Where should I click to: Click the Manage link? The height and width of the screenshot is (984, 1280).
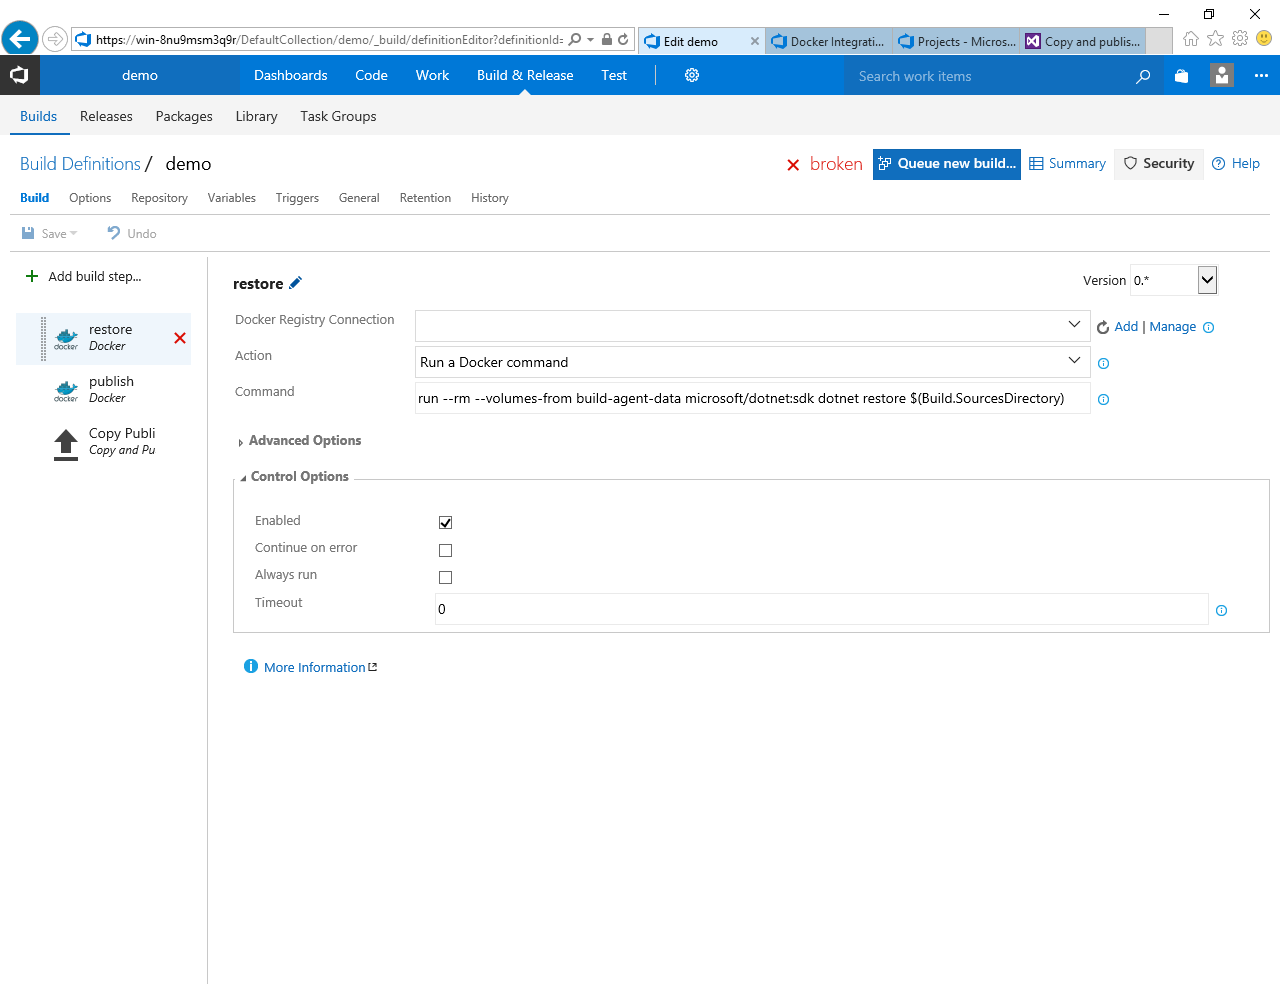[1173, 327]
